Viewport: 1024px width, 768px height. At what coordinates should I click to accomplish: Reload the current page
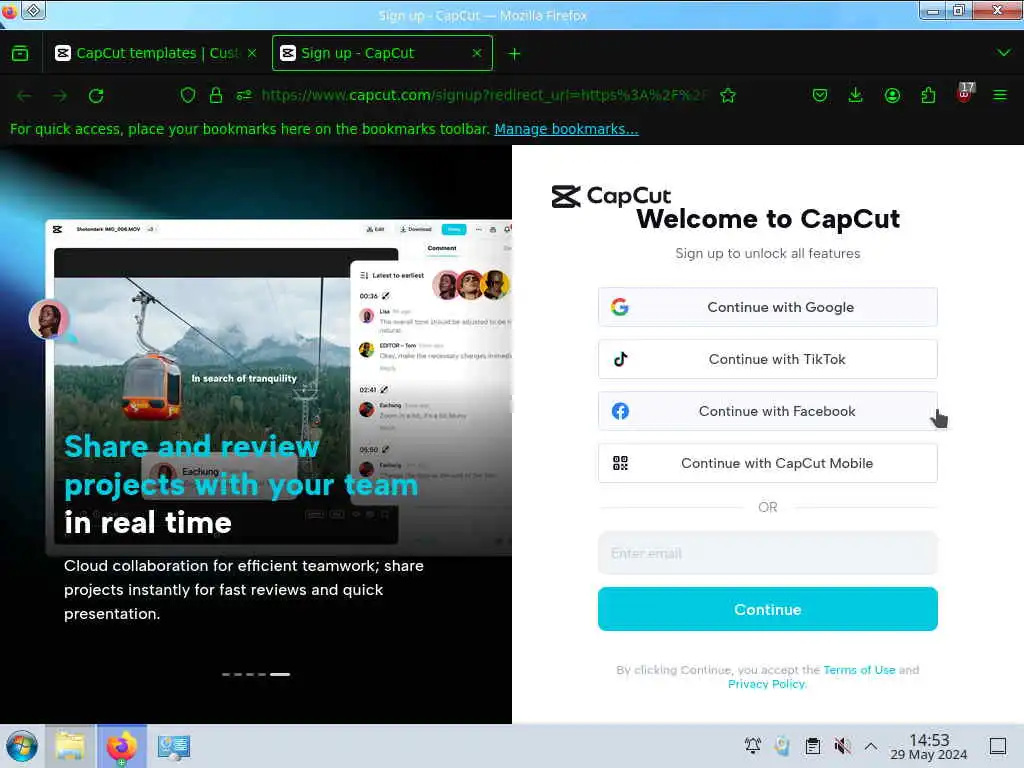(x=96, y=95)
